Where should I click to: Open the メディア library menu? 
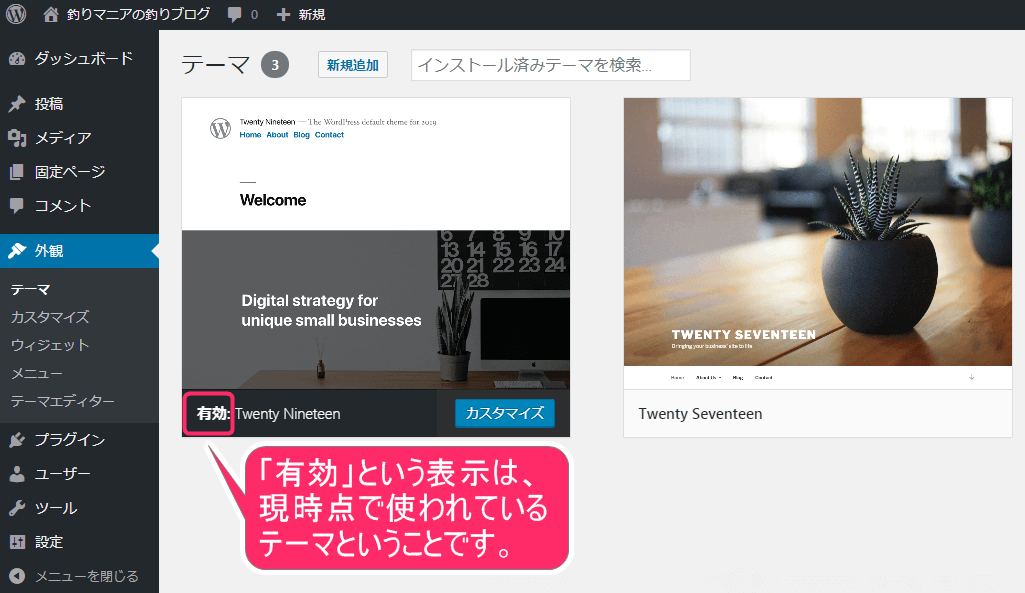point(62,138)
